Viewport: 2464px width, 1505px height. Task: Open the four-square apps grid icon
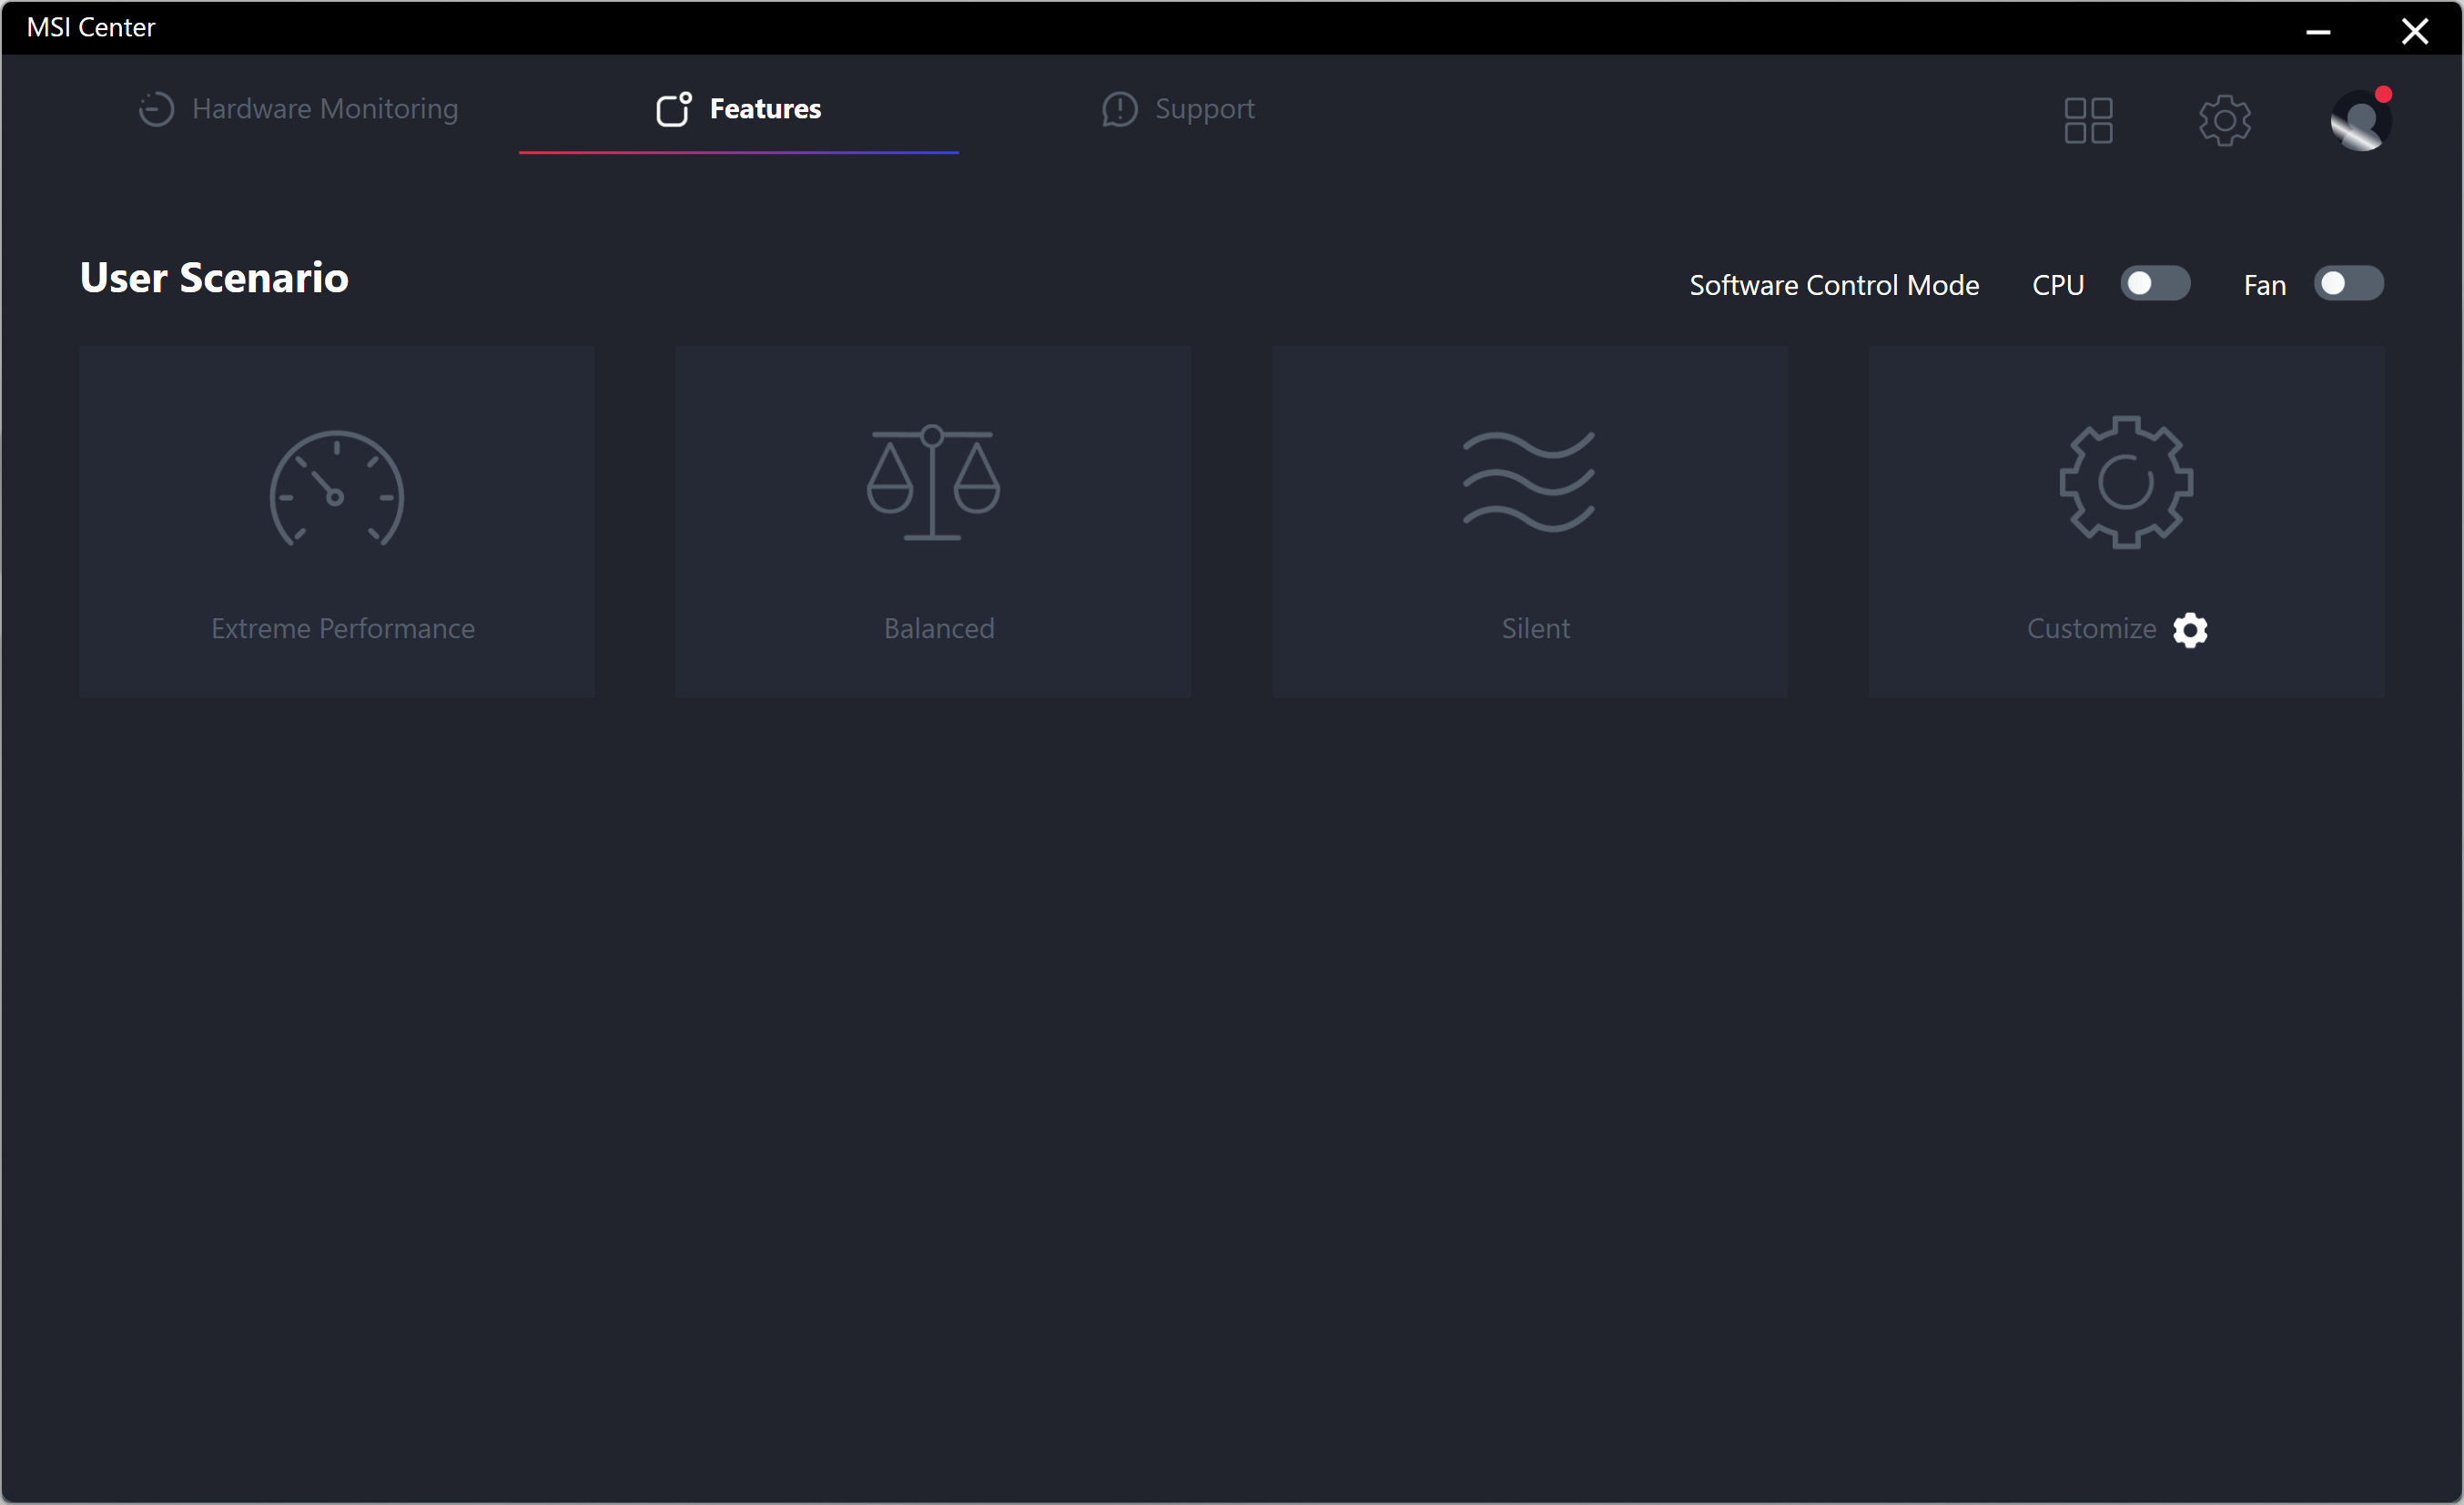[2087, 121]
